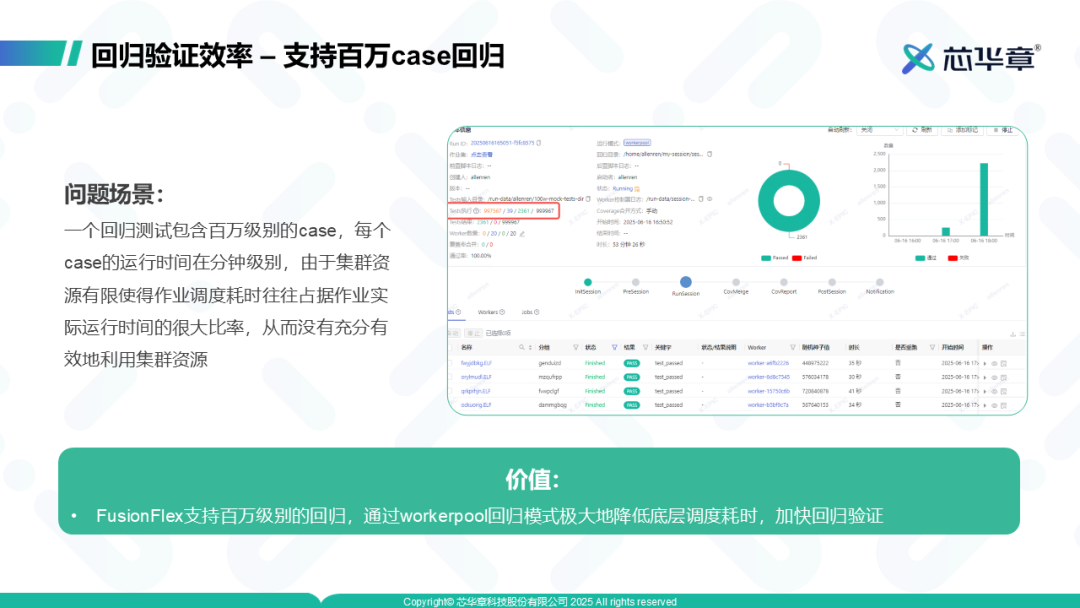Screen dimensions: 1080x608
Task: Open the fwyjdbkg.ELF test link
Action: [476, 363]
